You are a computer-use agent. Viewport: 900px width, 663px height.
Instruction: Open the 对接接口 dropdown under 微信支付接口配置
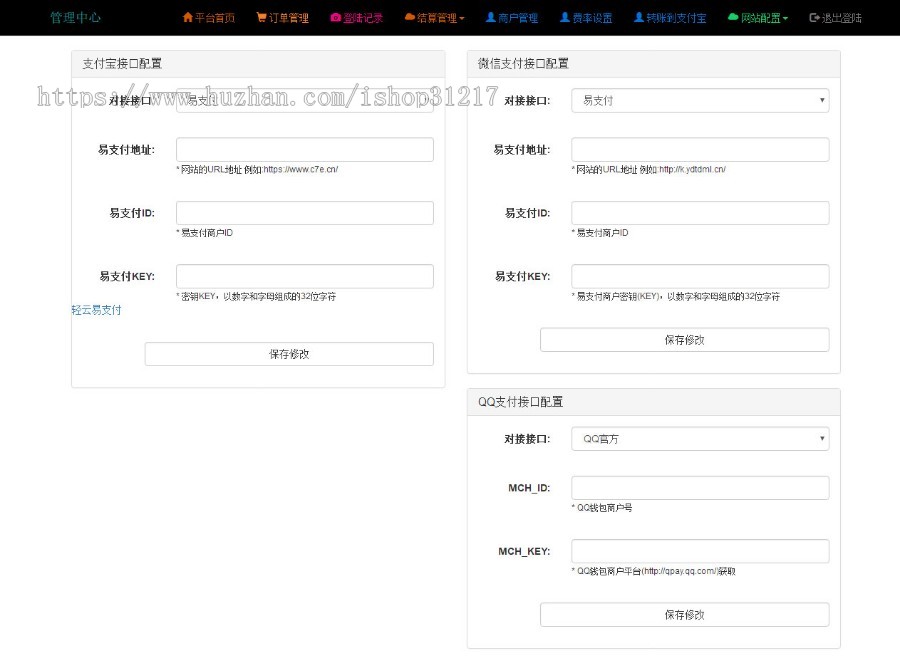pyautogui.click(x=698, y=100)
